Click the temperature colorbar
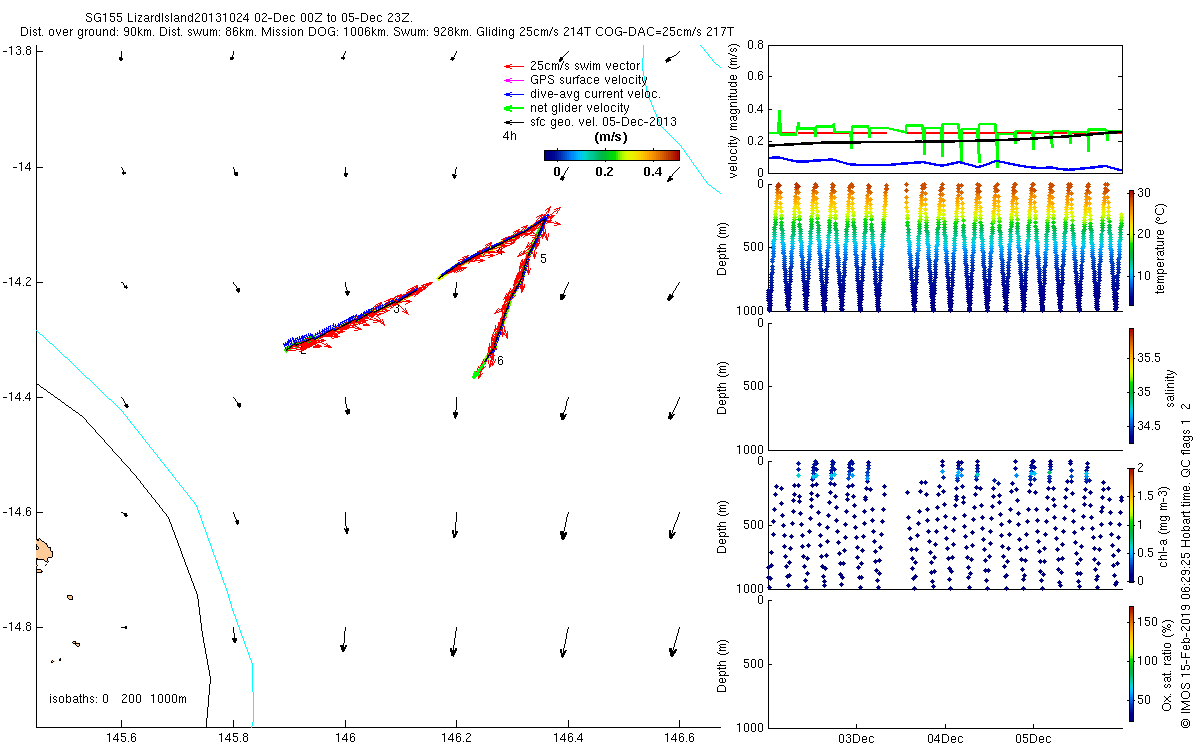 tap(1131, 247)
